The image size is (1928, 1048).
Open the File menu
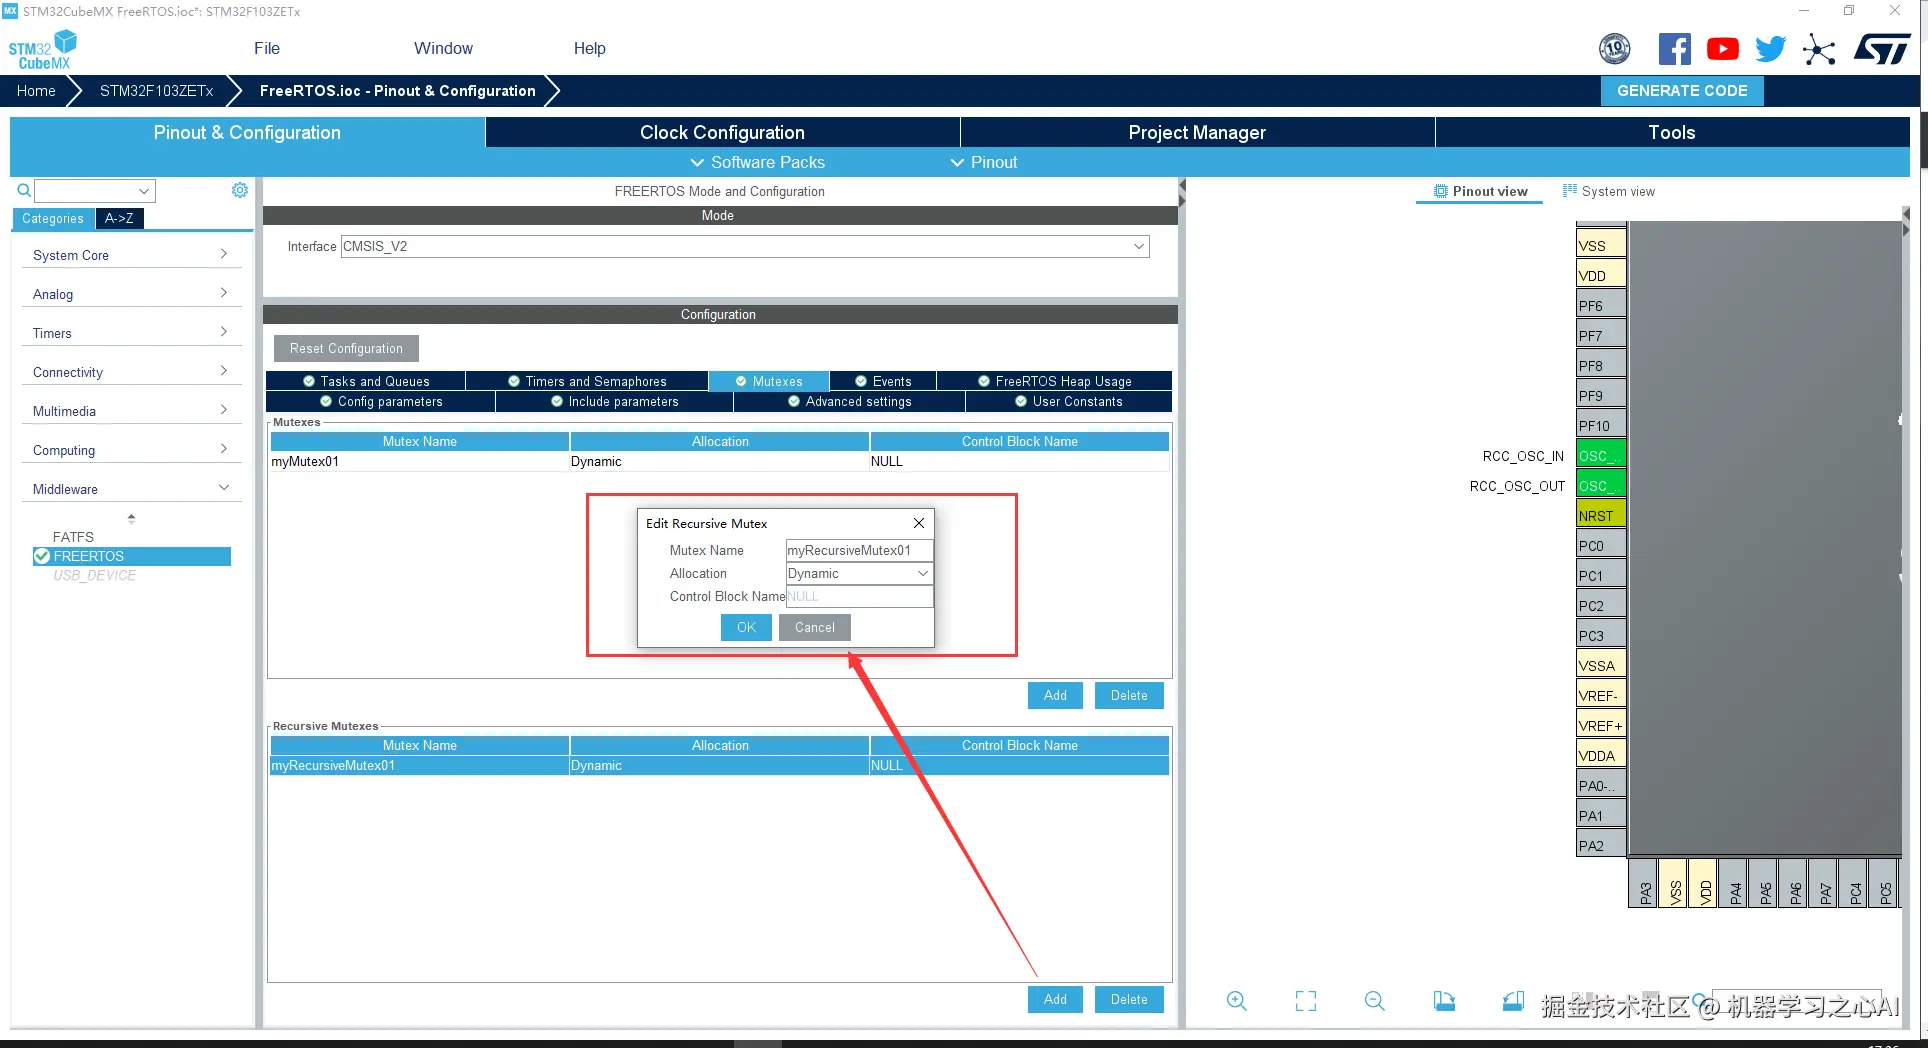click(267, 48)
